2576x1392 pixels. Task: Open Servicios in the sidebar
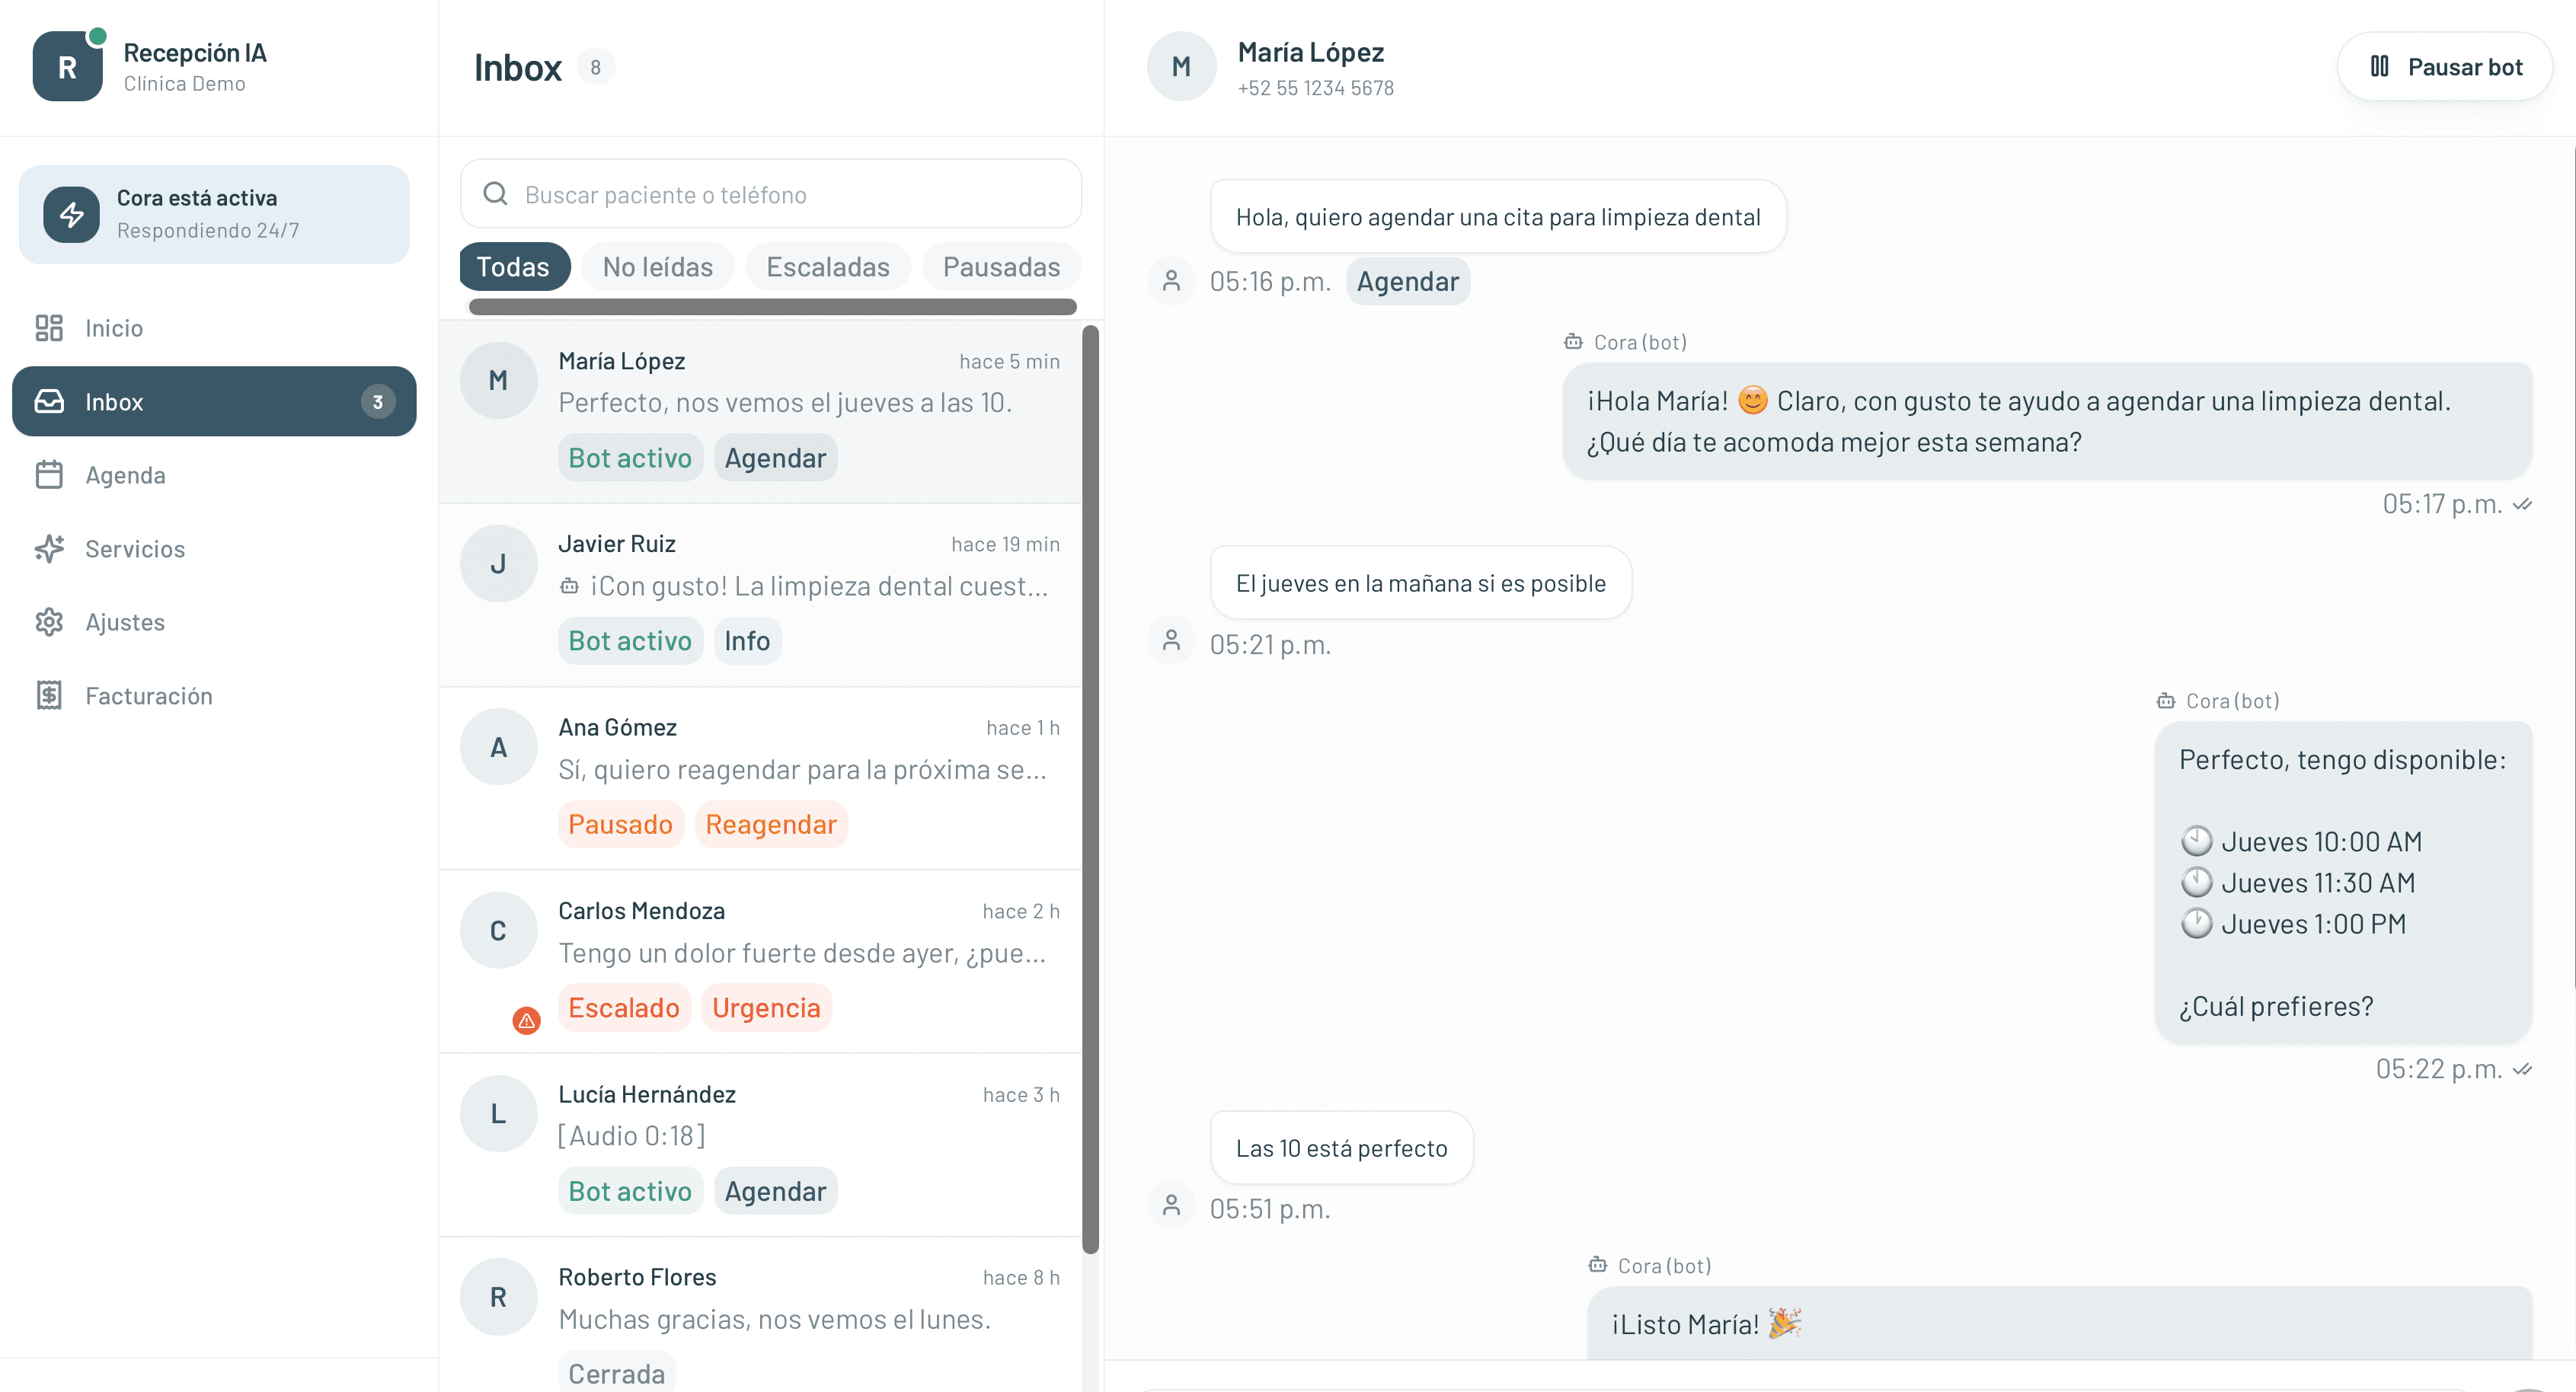214,548
